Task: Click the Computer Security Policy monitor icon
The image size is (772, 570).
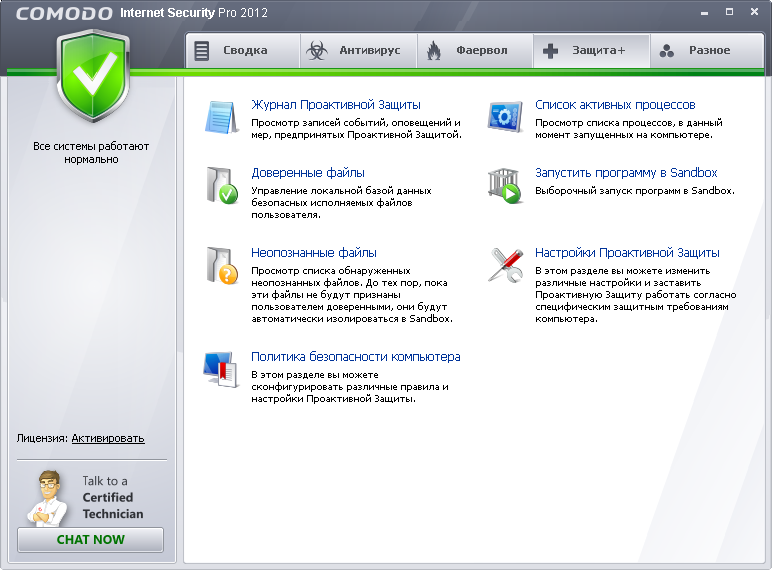Action: tap(220, 369)
